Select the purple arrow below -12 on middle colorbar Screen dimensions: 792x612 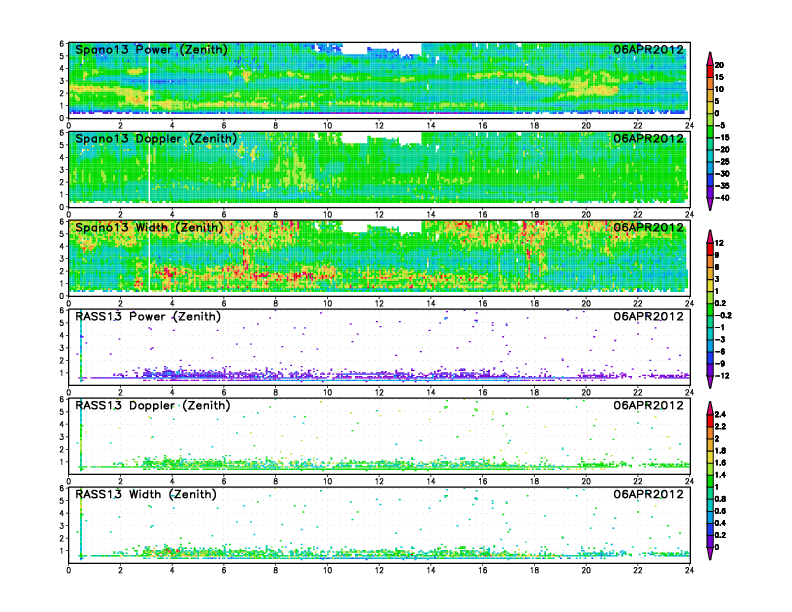[710, 382]
